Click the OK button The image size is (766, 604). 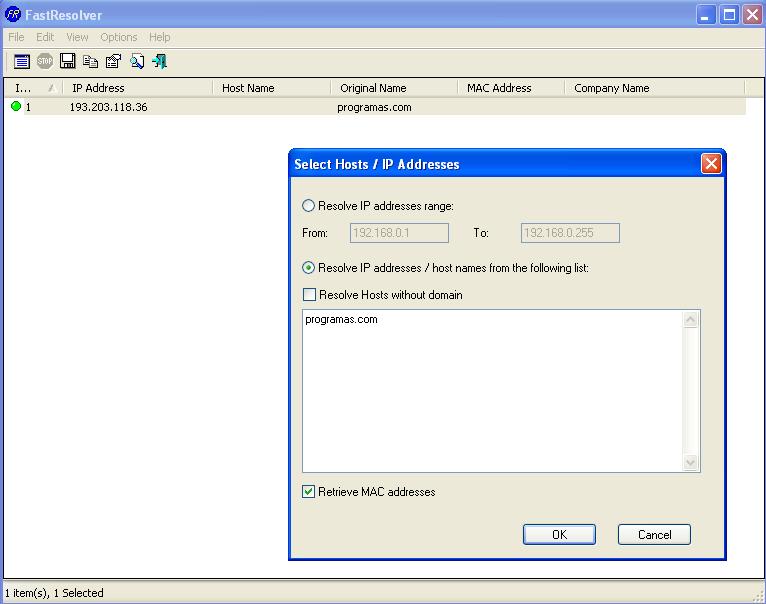pyautogui.click(x=559, y=535)
